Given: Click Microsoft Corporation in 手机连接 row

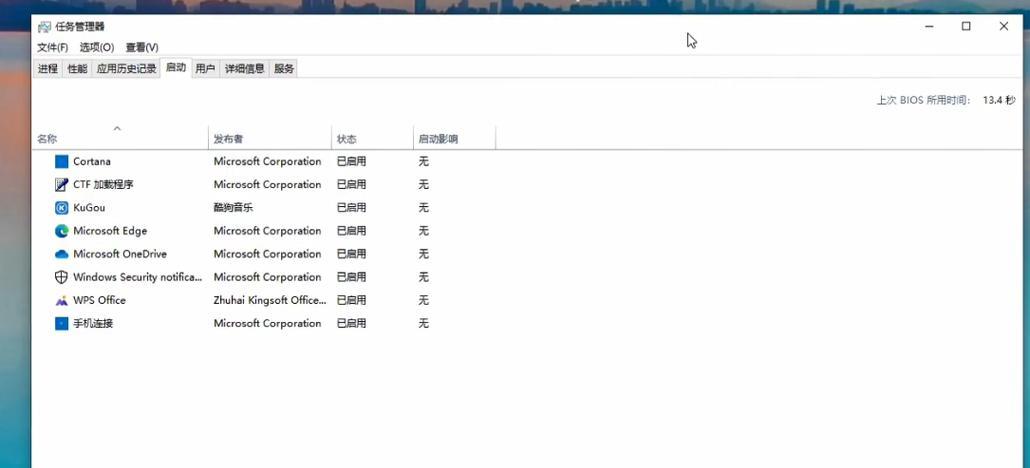Looking at the screenshot, I should pyautogui.click(x=267, y=323).
